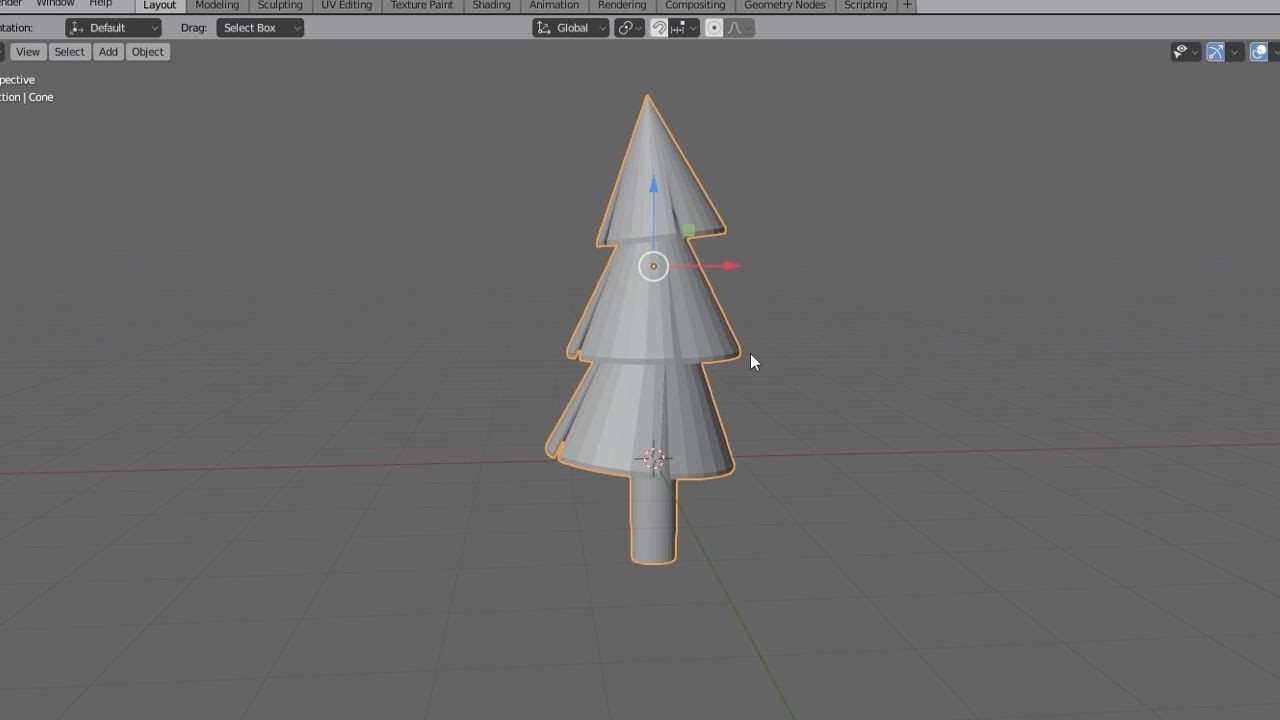Image resolution: width=1280 pixels, height=720 pixels.
Task: Click the red X-axis gizmo arrow
Action: [731, 266]
